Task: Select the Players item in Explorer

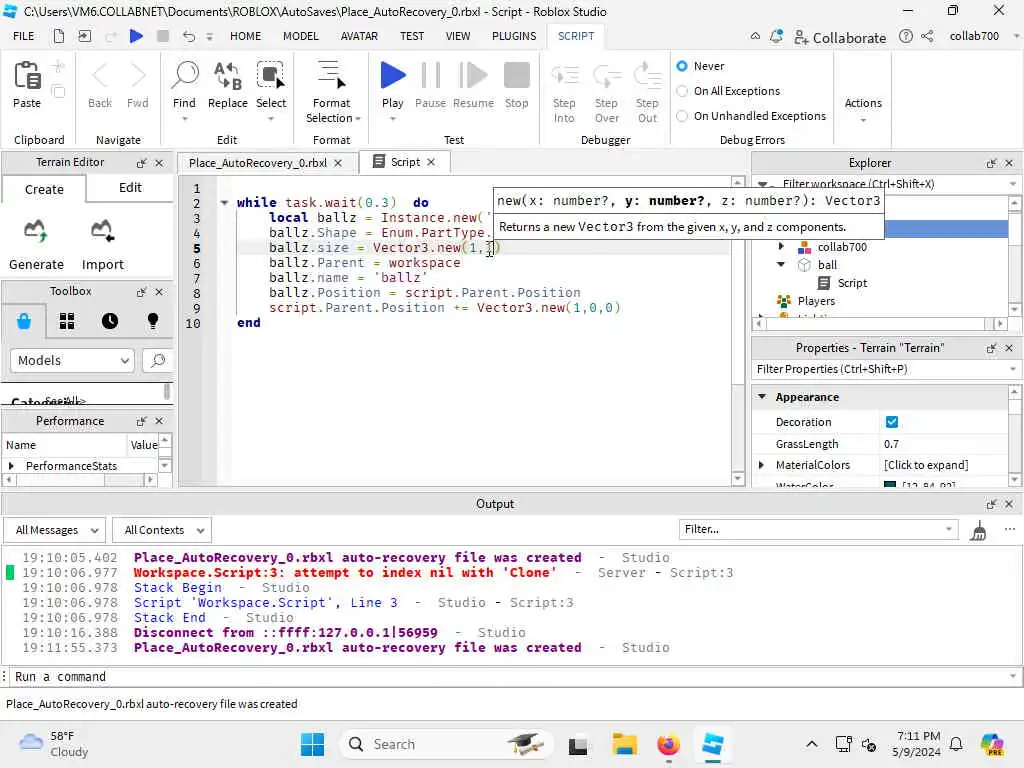Action: click(816, 301)
